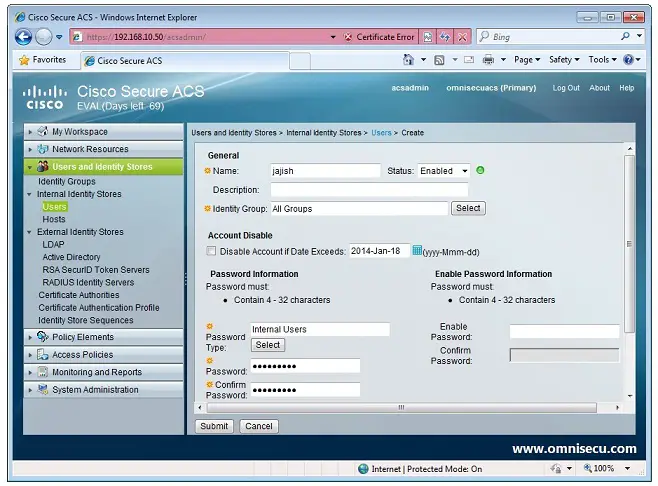Collapse the External Identity Stores tree node
Image resolution: width=658 pixels, height=486 pixels.
pos(29,232)
